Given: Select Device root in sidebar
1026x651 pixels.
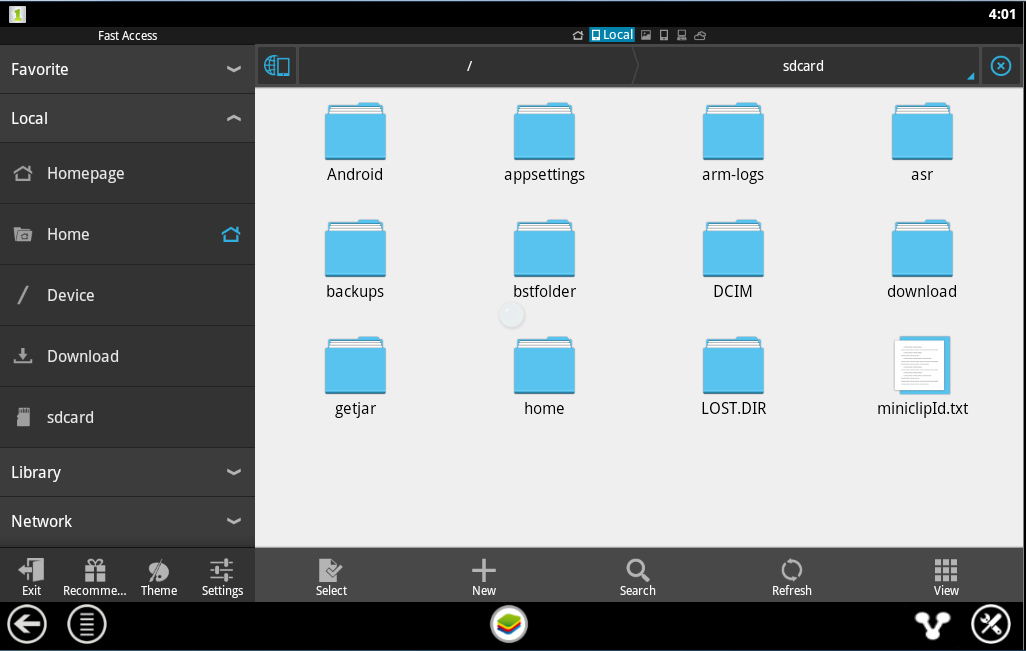Looking at the screenshot, I should tap(127, 295).
